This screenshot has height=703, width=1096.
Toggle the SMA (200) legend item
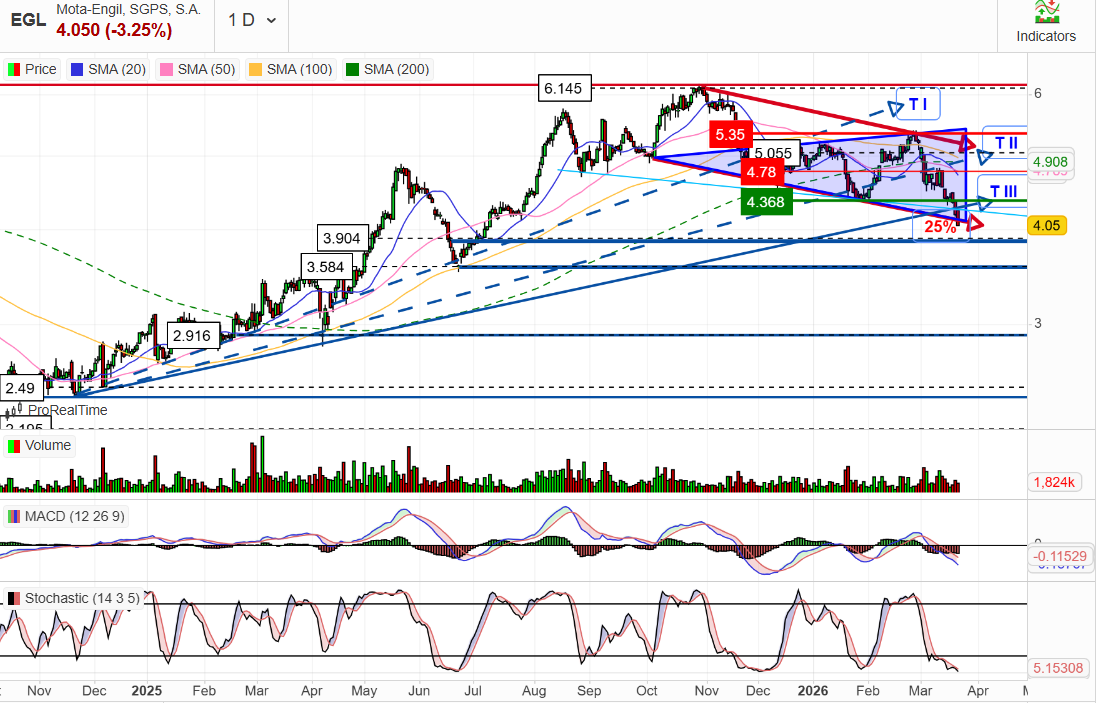click(387, 69)
